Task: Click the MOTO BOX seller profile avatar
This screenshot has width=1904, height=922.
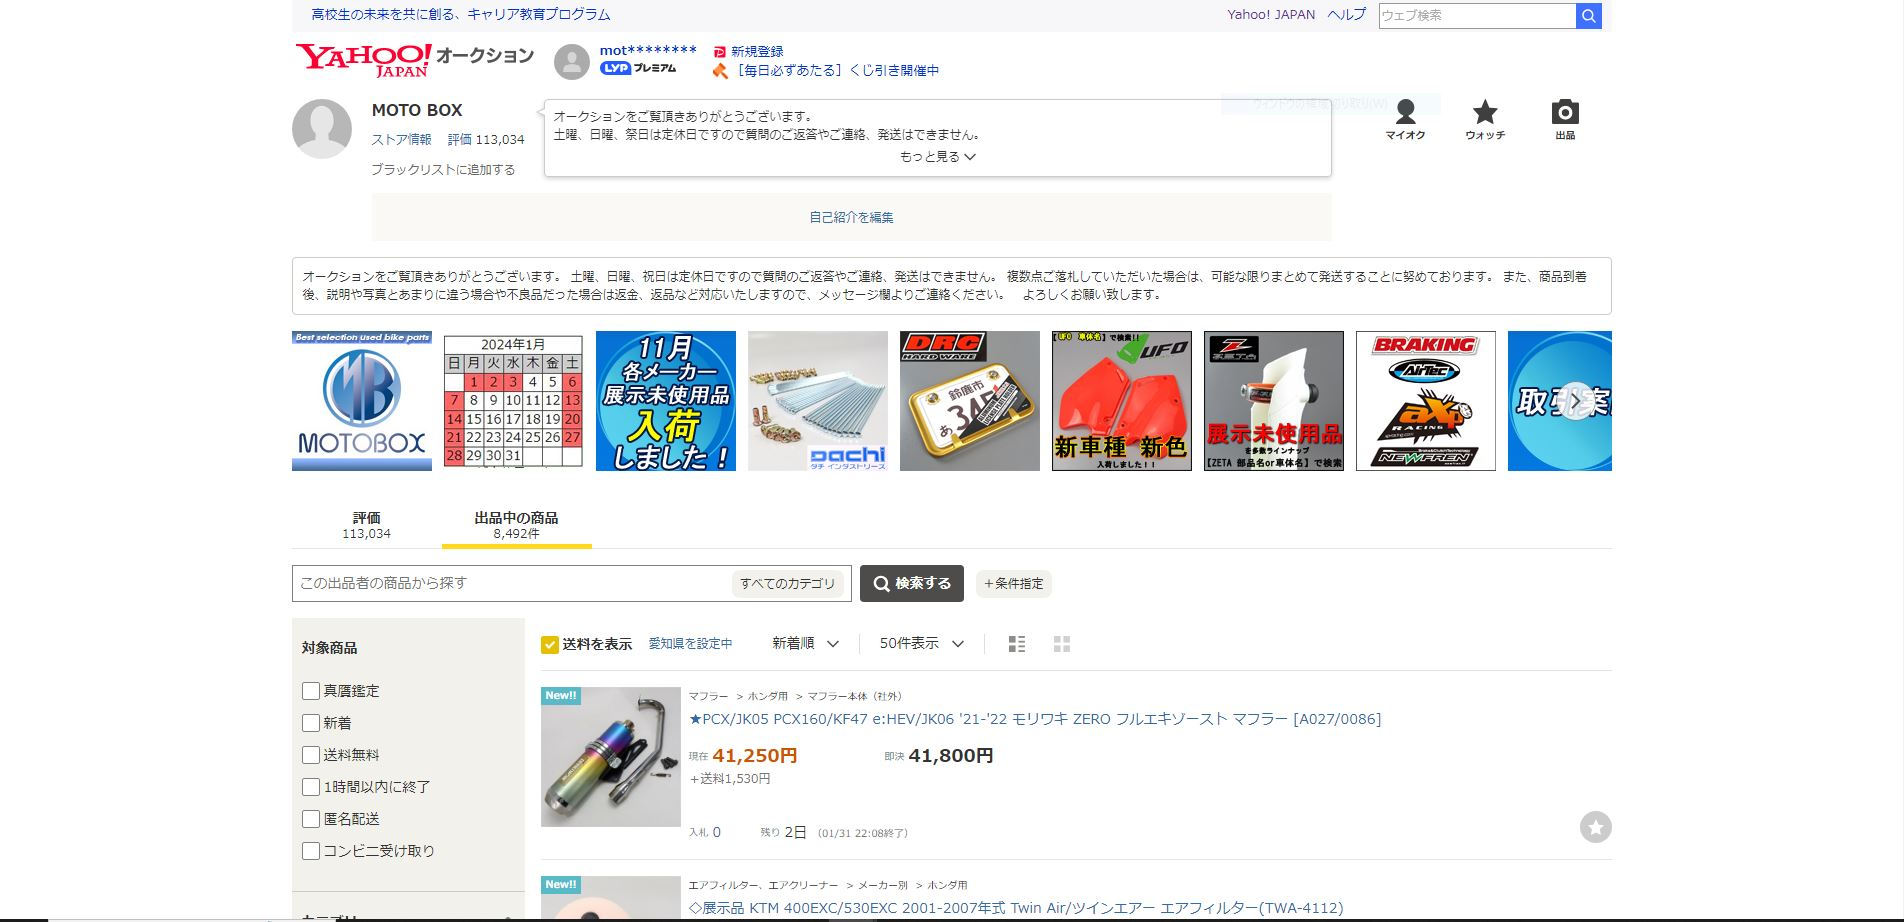Action: [x=322, y=129]
